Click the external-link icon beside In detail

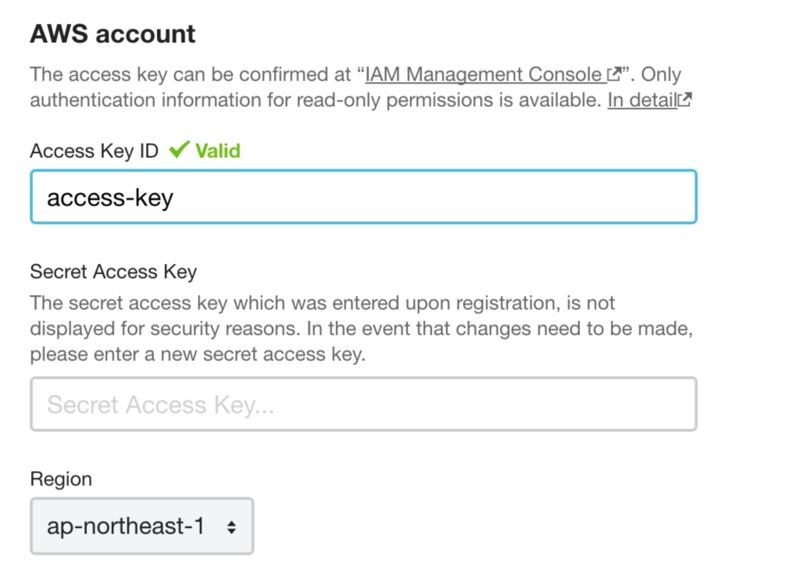[684, 99]
